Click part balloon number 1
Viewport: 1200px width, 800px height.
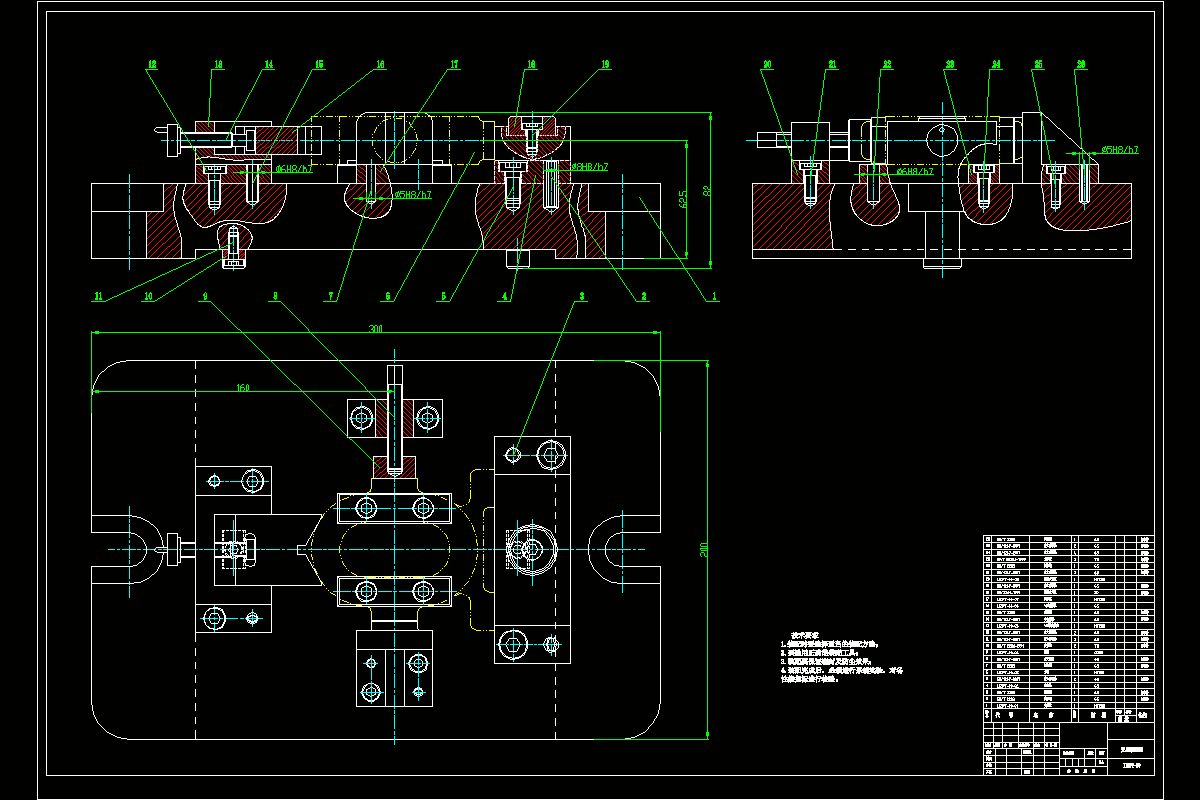click(715, 297)
